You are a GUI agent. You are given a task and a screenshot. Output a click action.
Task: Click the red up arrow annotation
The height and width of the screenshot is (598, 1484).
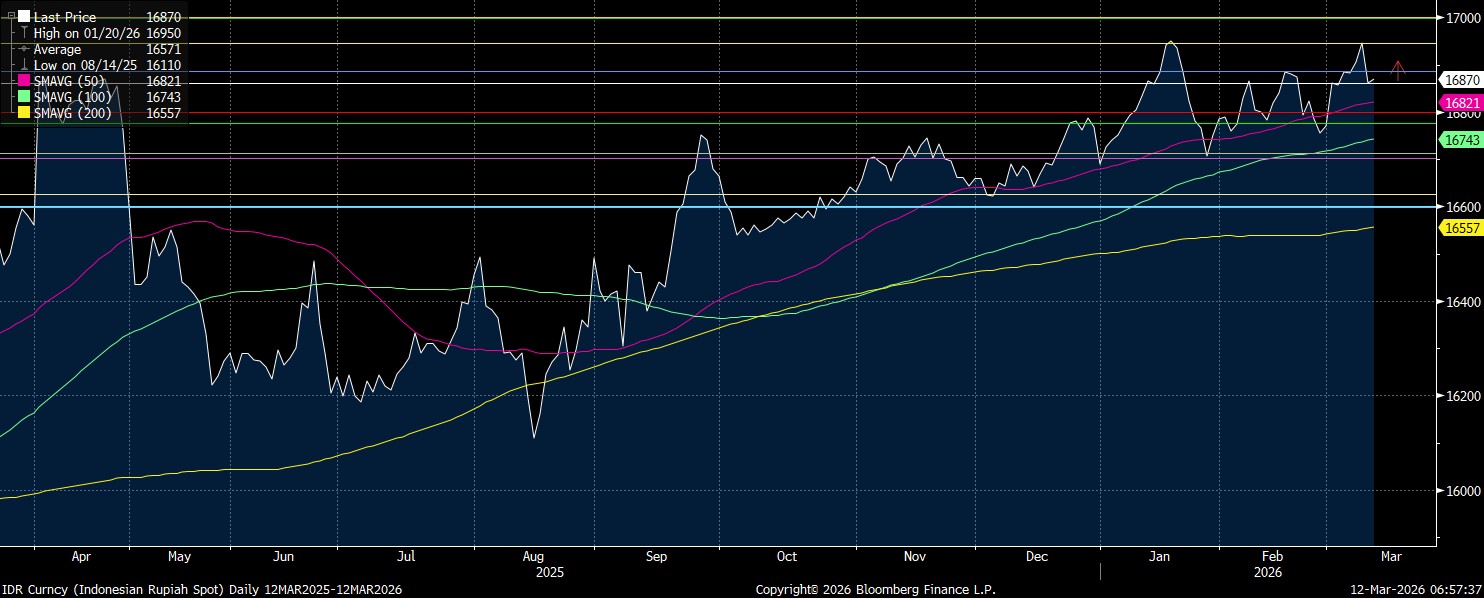click(x=1399, y=68)
